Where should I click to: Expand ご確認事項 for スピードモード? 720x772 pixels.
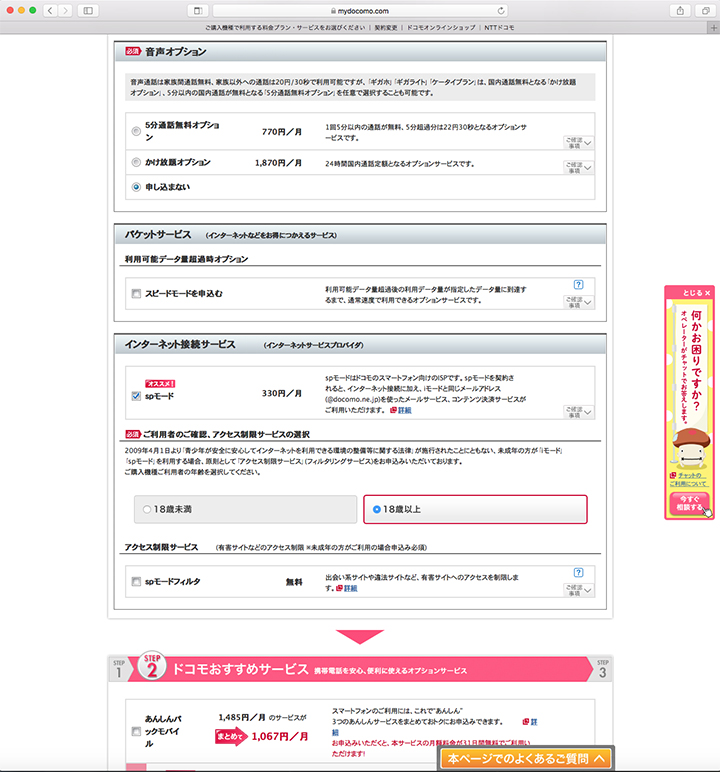click(579, 302)
